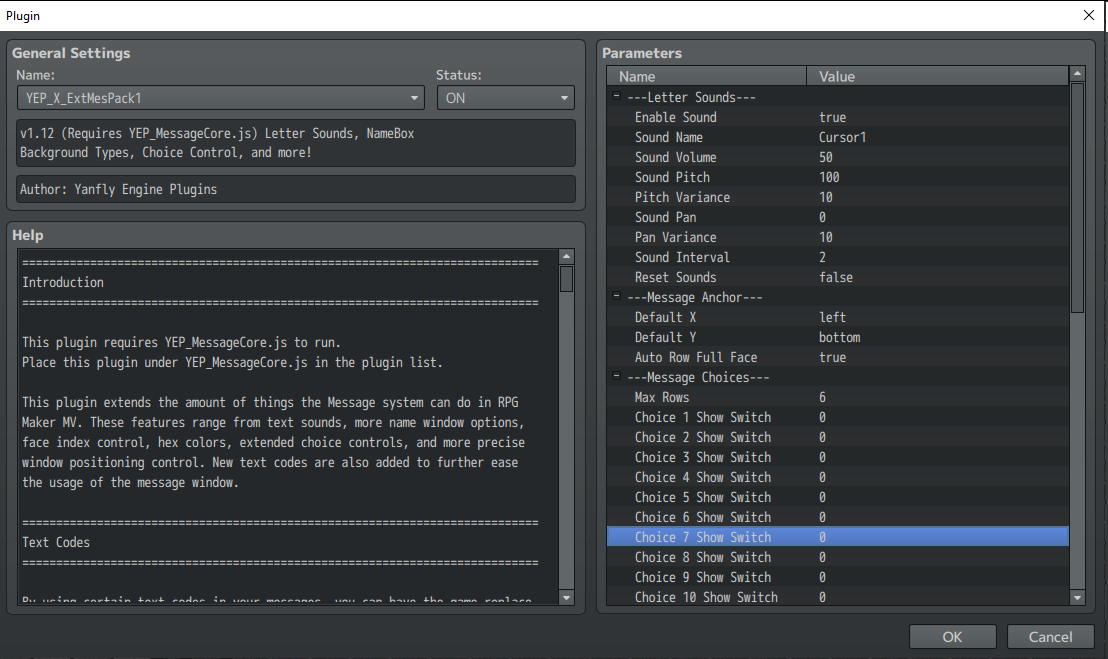Click the Value column header in Parameters

click(x=938, y=76)
